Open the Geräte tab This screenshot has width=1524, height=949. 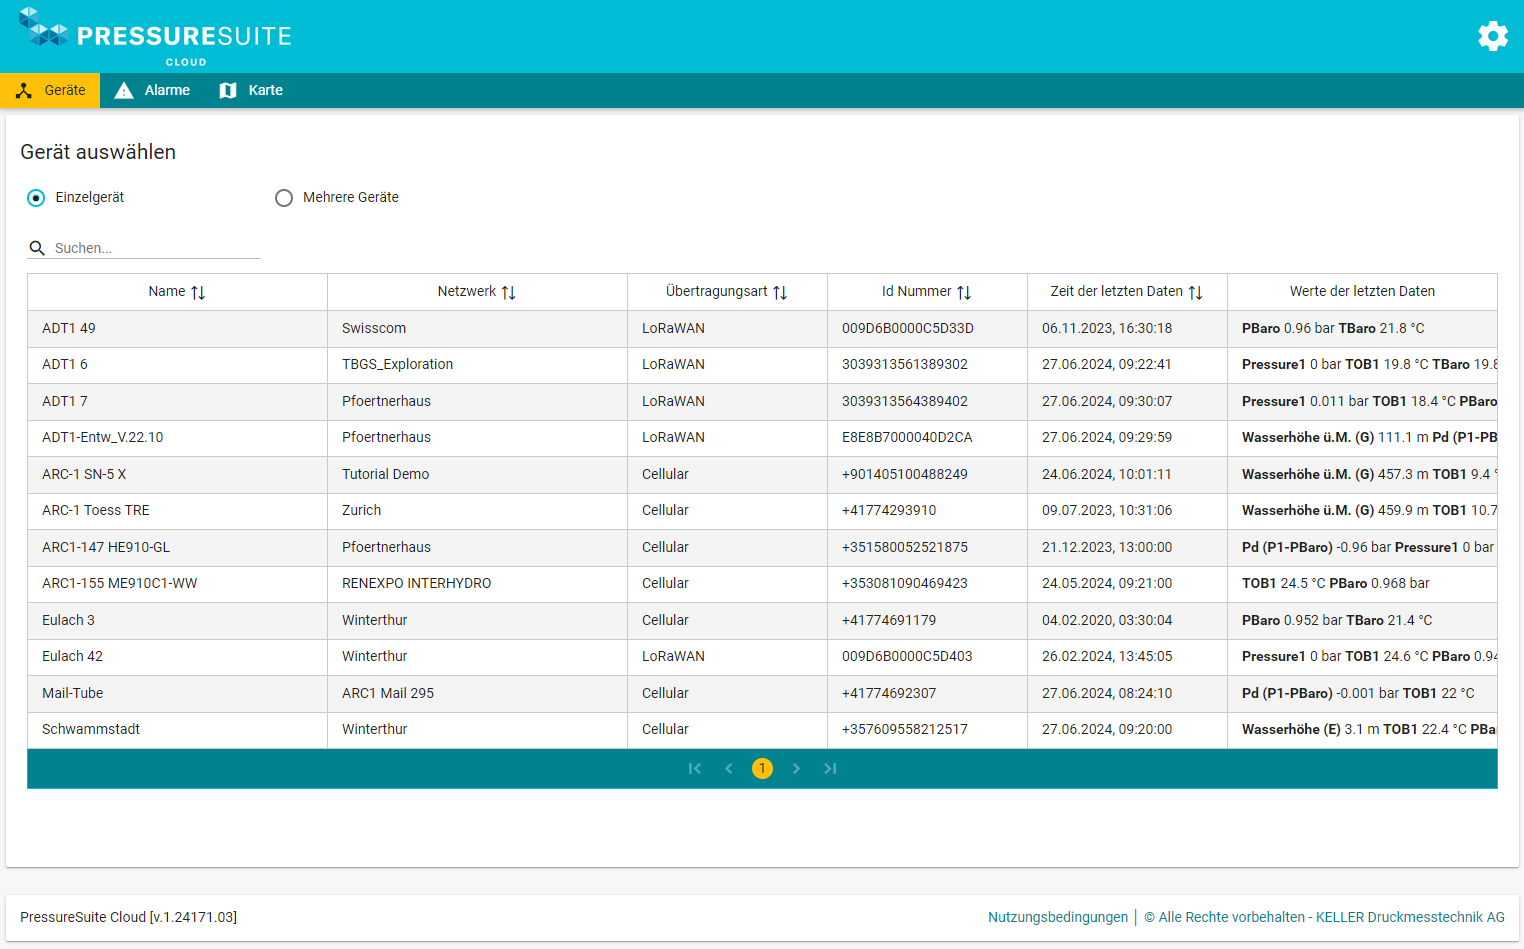coord(50,90)
